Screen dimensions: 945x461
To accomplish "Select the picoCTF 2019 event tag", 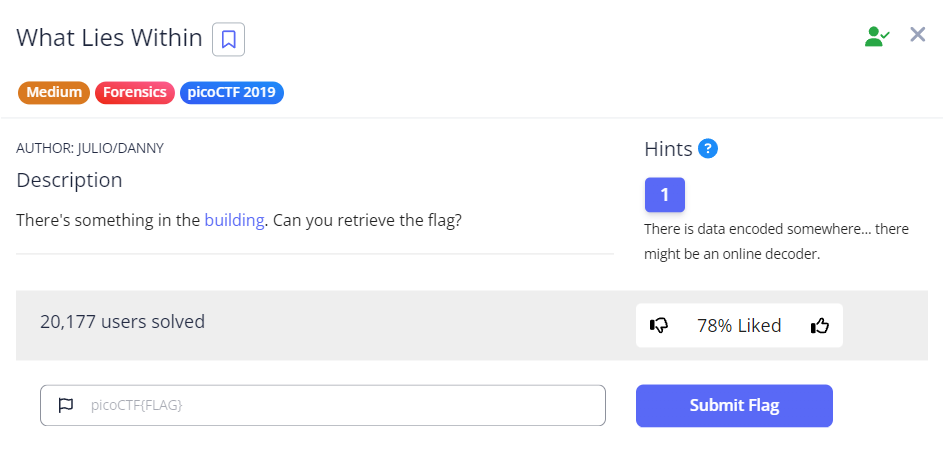I will (x=232, y=93).
